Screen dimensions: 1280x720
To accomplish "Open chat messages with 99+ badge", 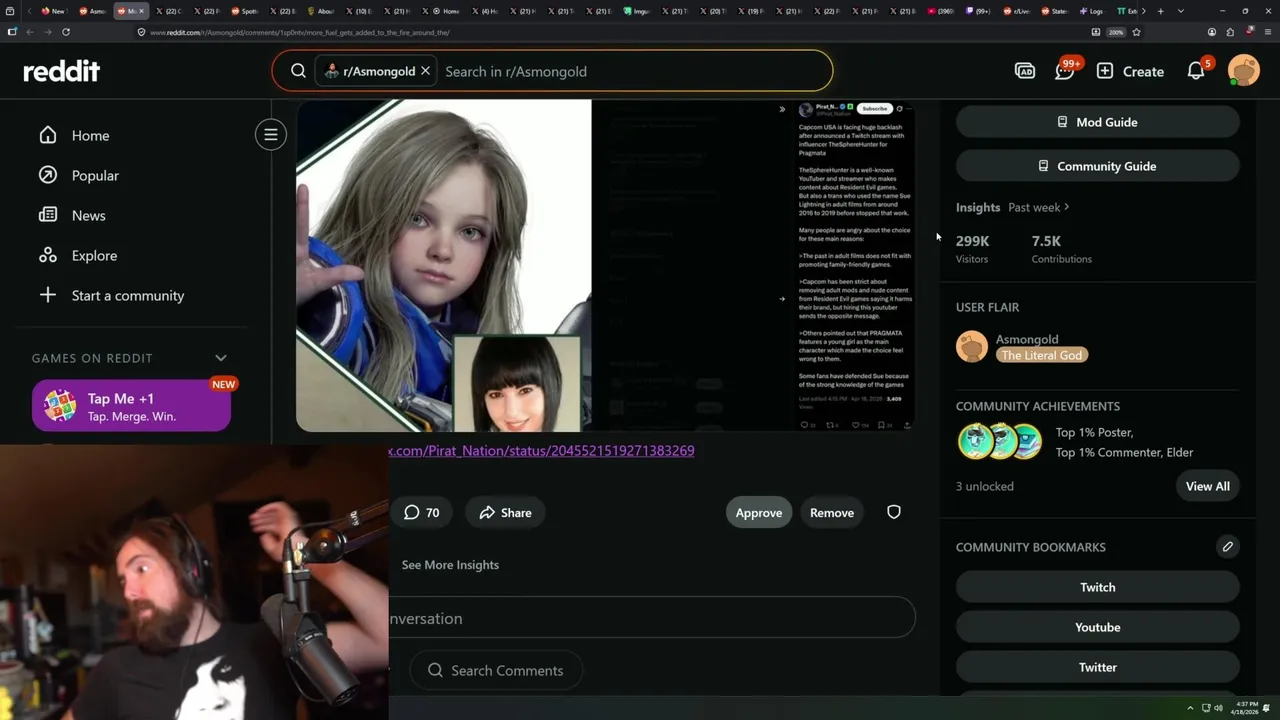I will (1066, 71).
